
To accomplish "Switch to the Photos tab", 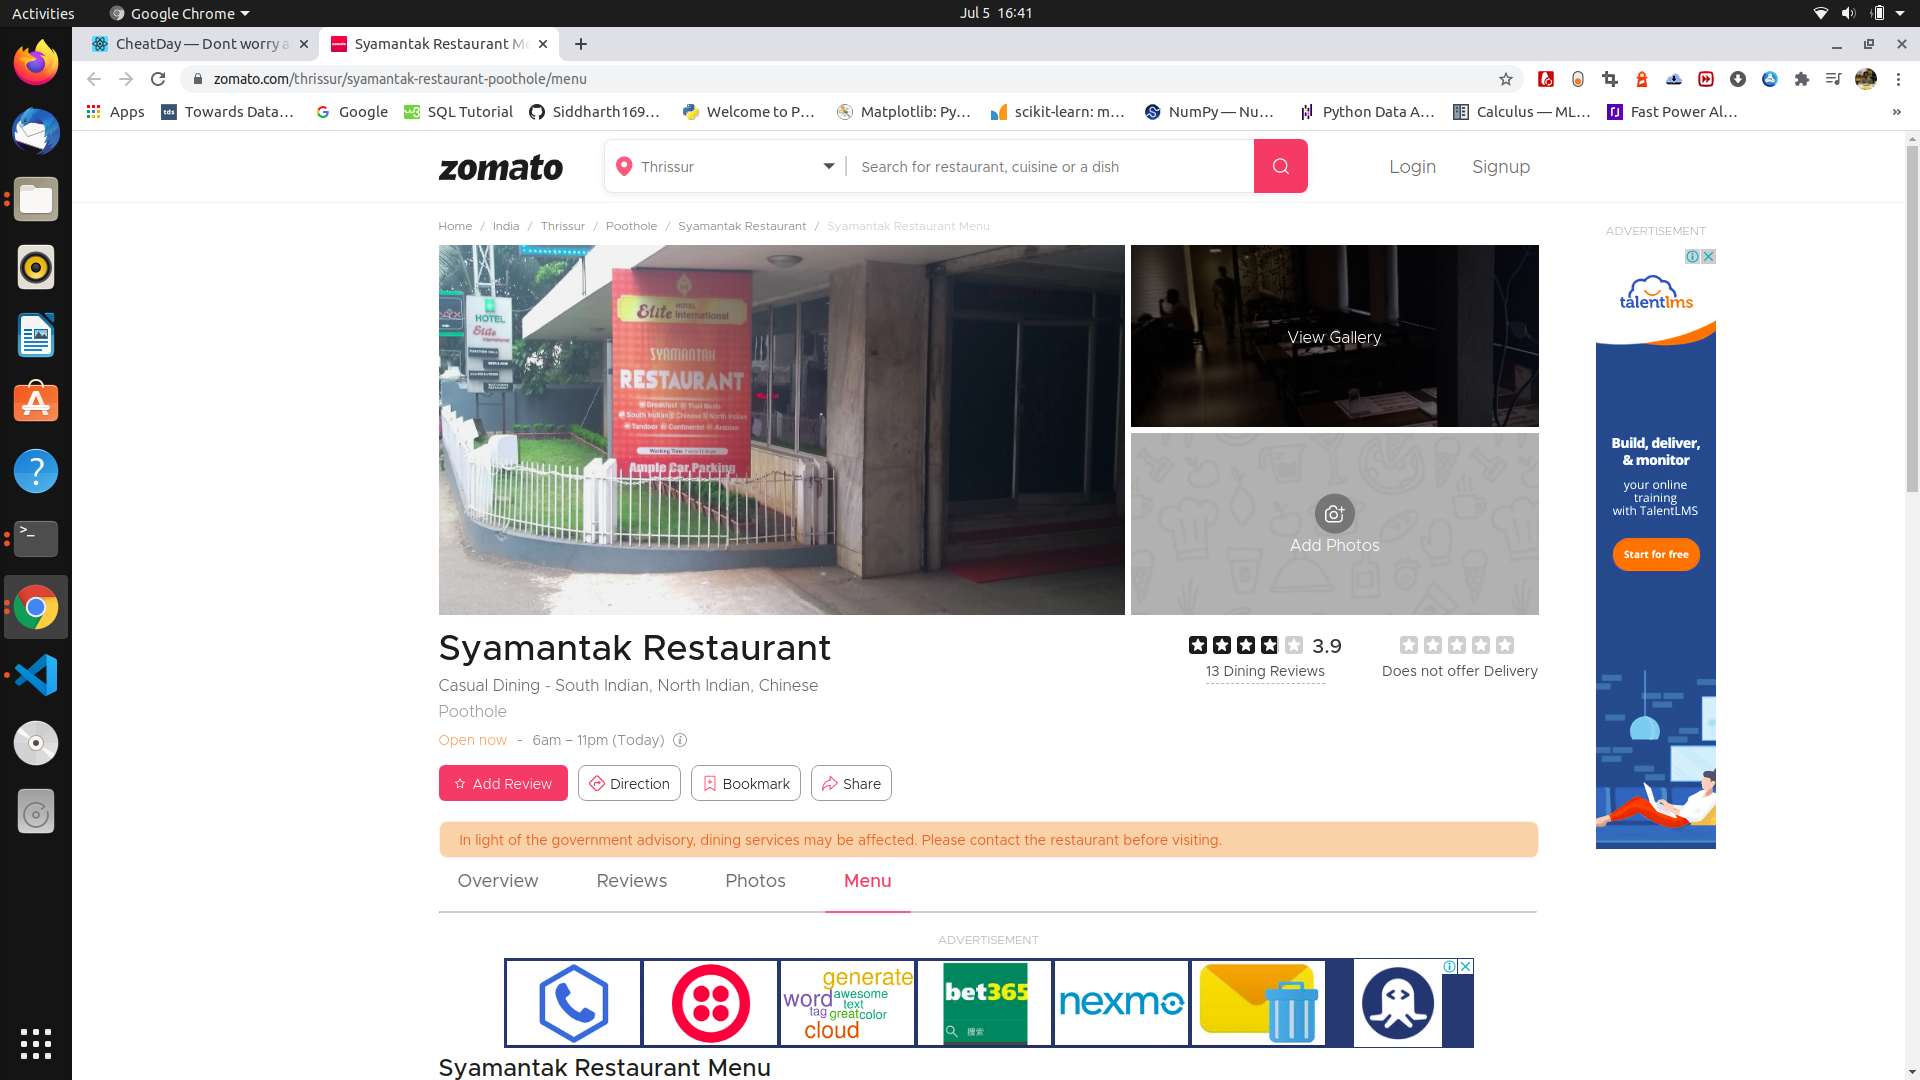I will coord(755,881).
